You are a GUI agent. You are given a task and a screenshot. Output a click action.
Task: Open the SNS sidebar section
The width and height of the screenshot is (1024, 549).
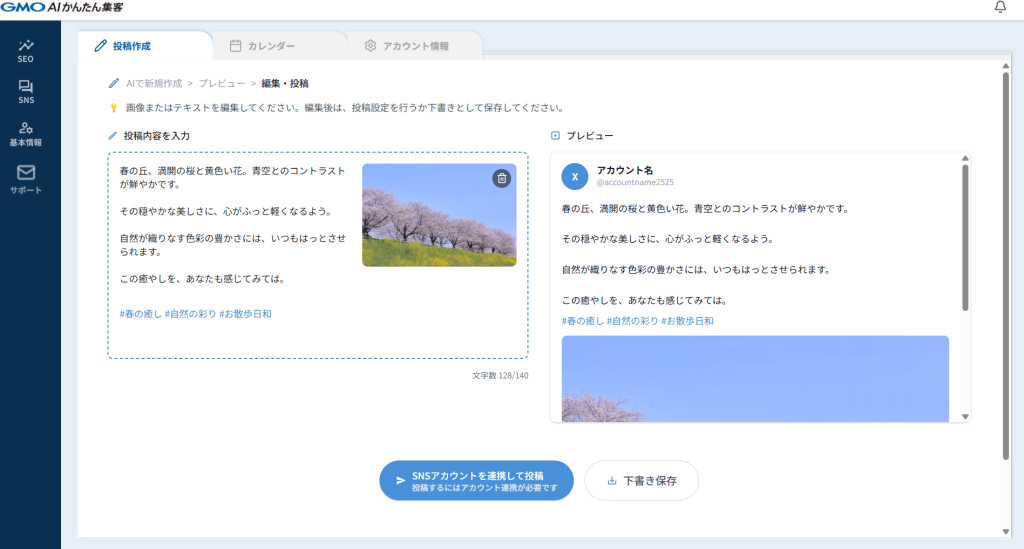tap(26, 92)
